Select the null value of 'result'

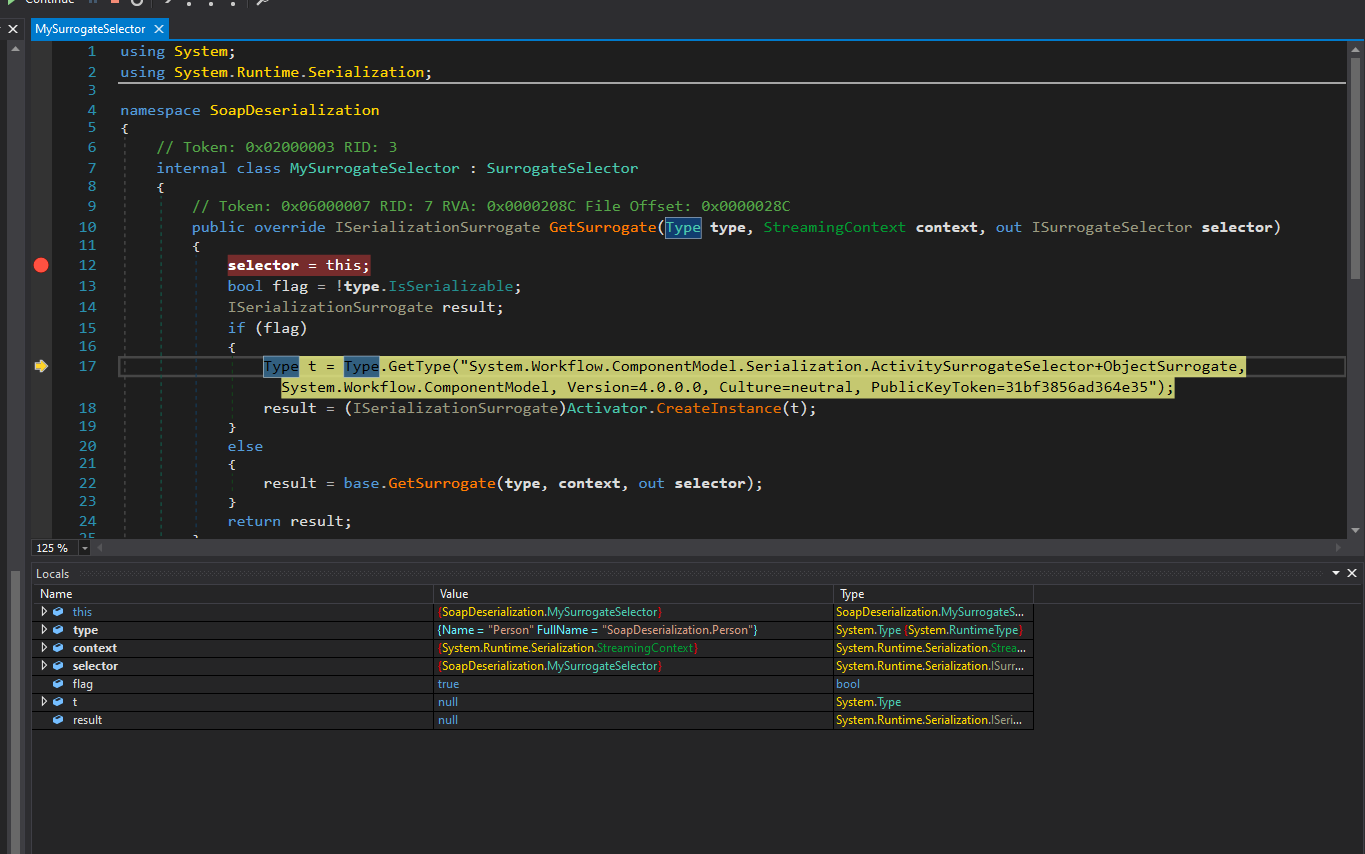[x=448, y=720]
